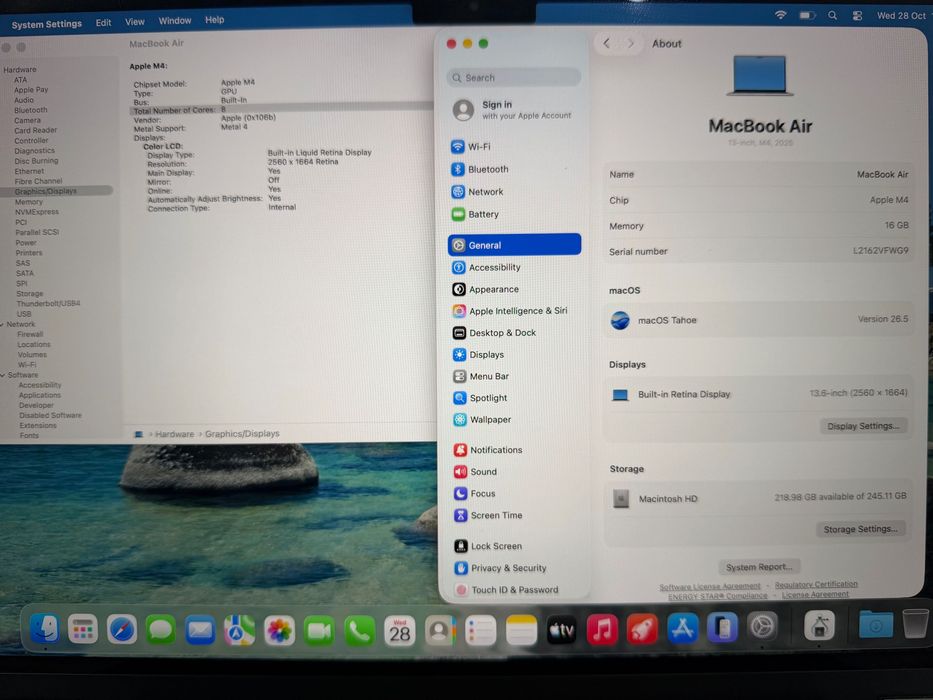Viewport: 933px width, 700px height.
Task: Launch Finder from the Dock
Action: pyautogui.click(x=45, y=629)
